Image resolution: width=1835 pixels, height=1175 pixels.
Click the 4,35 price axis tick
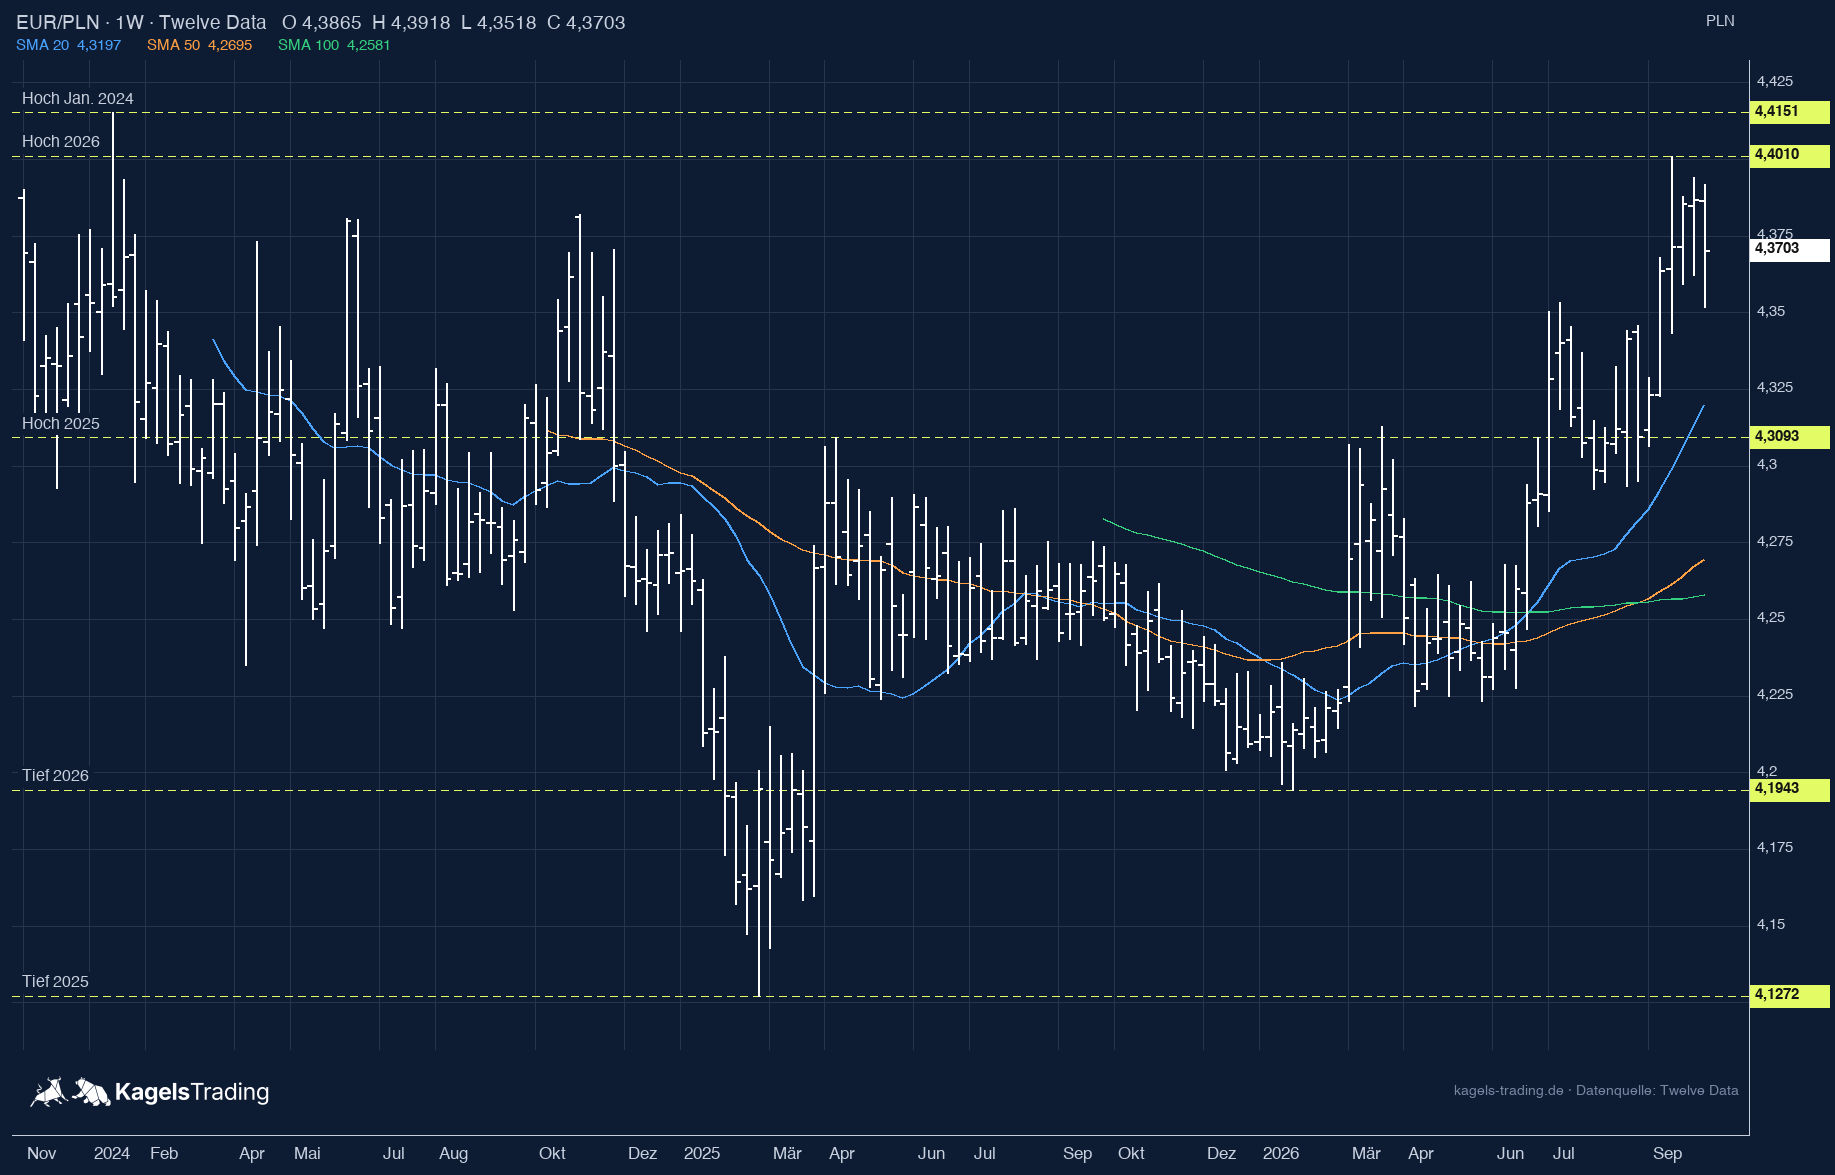coord(1771,311)
